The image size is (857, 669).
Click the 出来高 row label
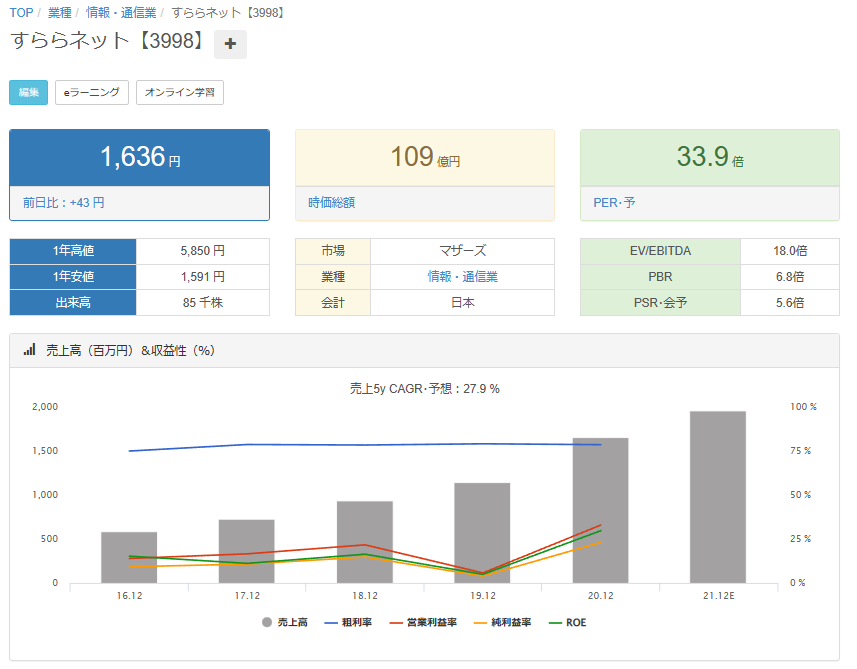coord(73,302)
